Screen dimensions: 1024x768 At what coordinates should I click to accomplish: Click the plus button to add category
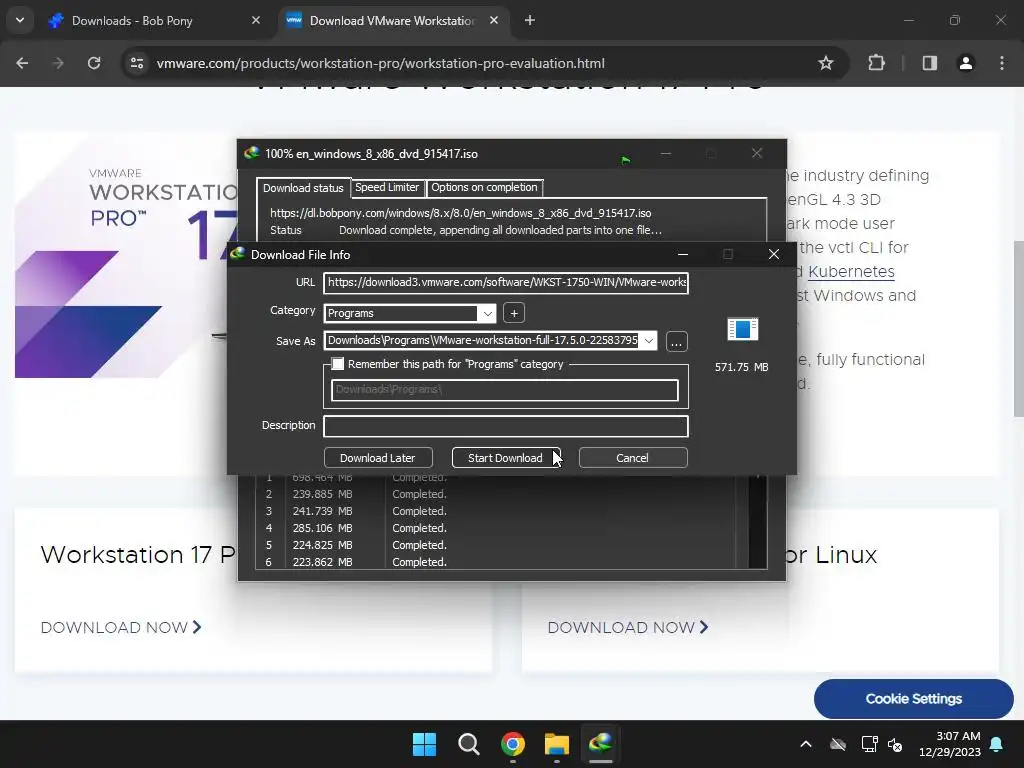tap(514, 313)
